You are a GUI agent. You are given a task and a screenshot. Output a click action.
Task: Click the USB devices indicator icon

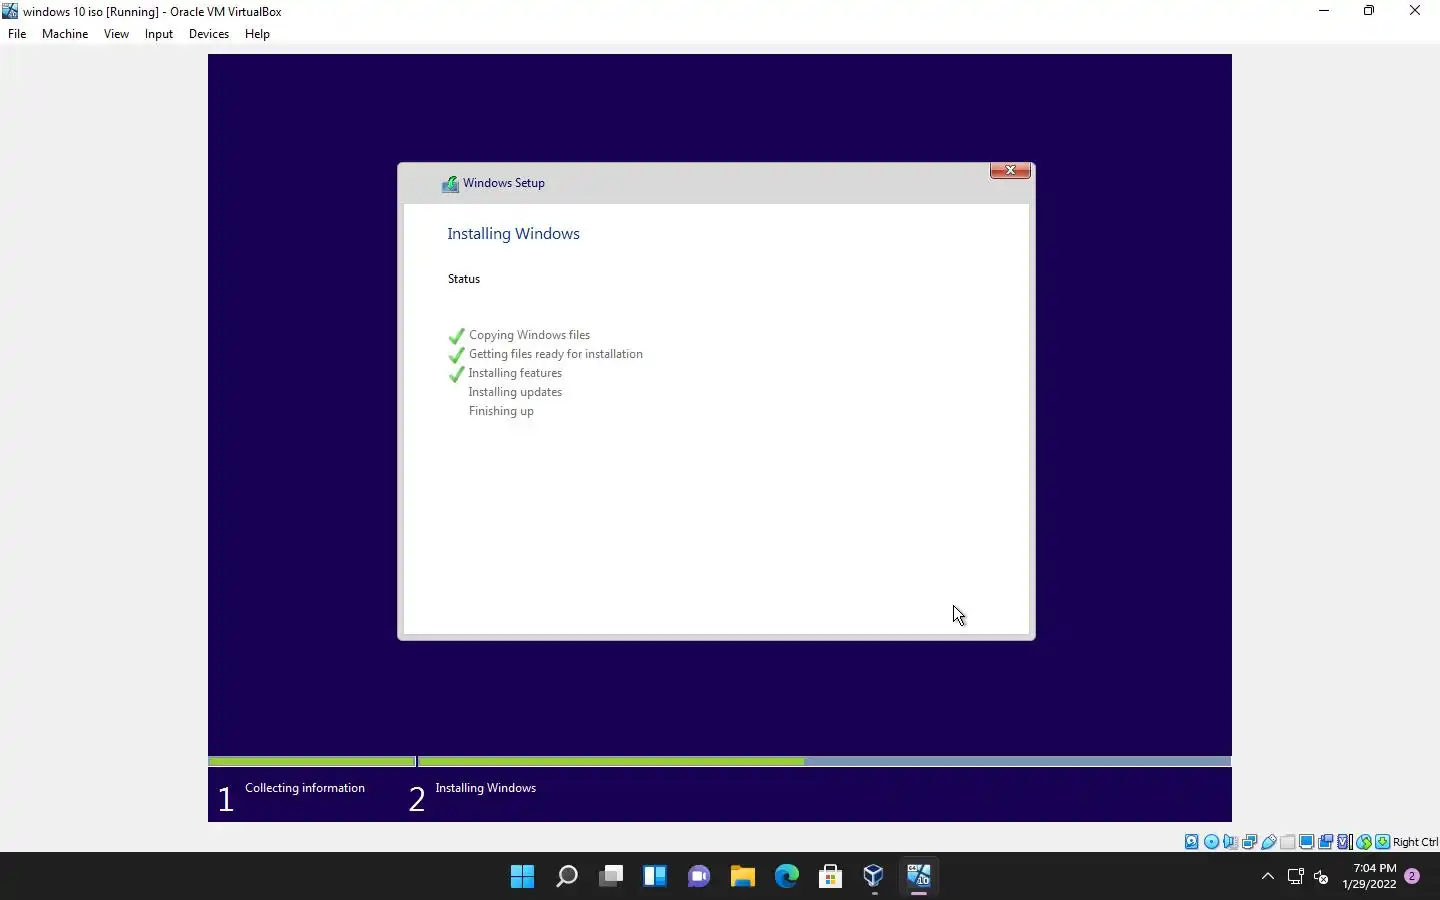point(1268,842)
